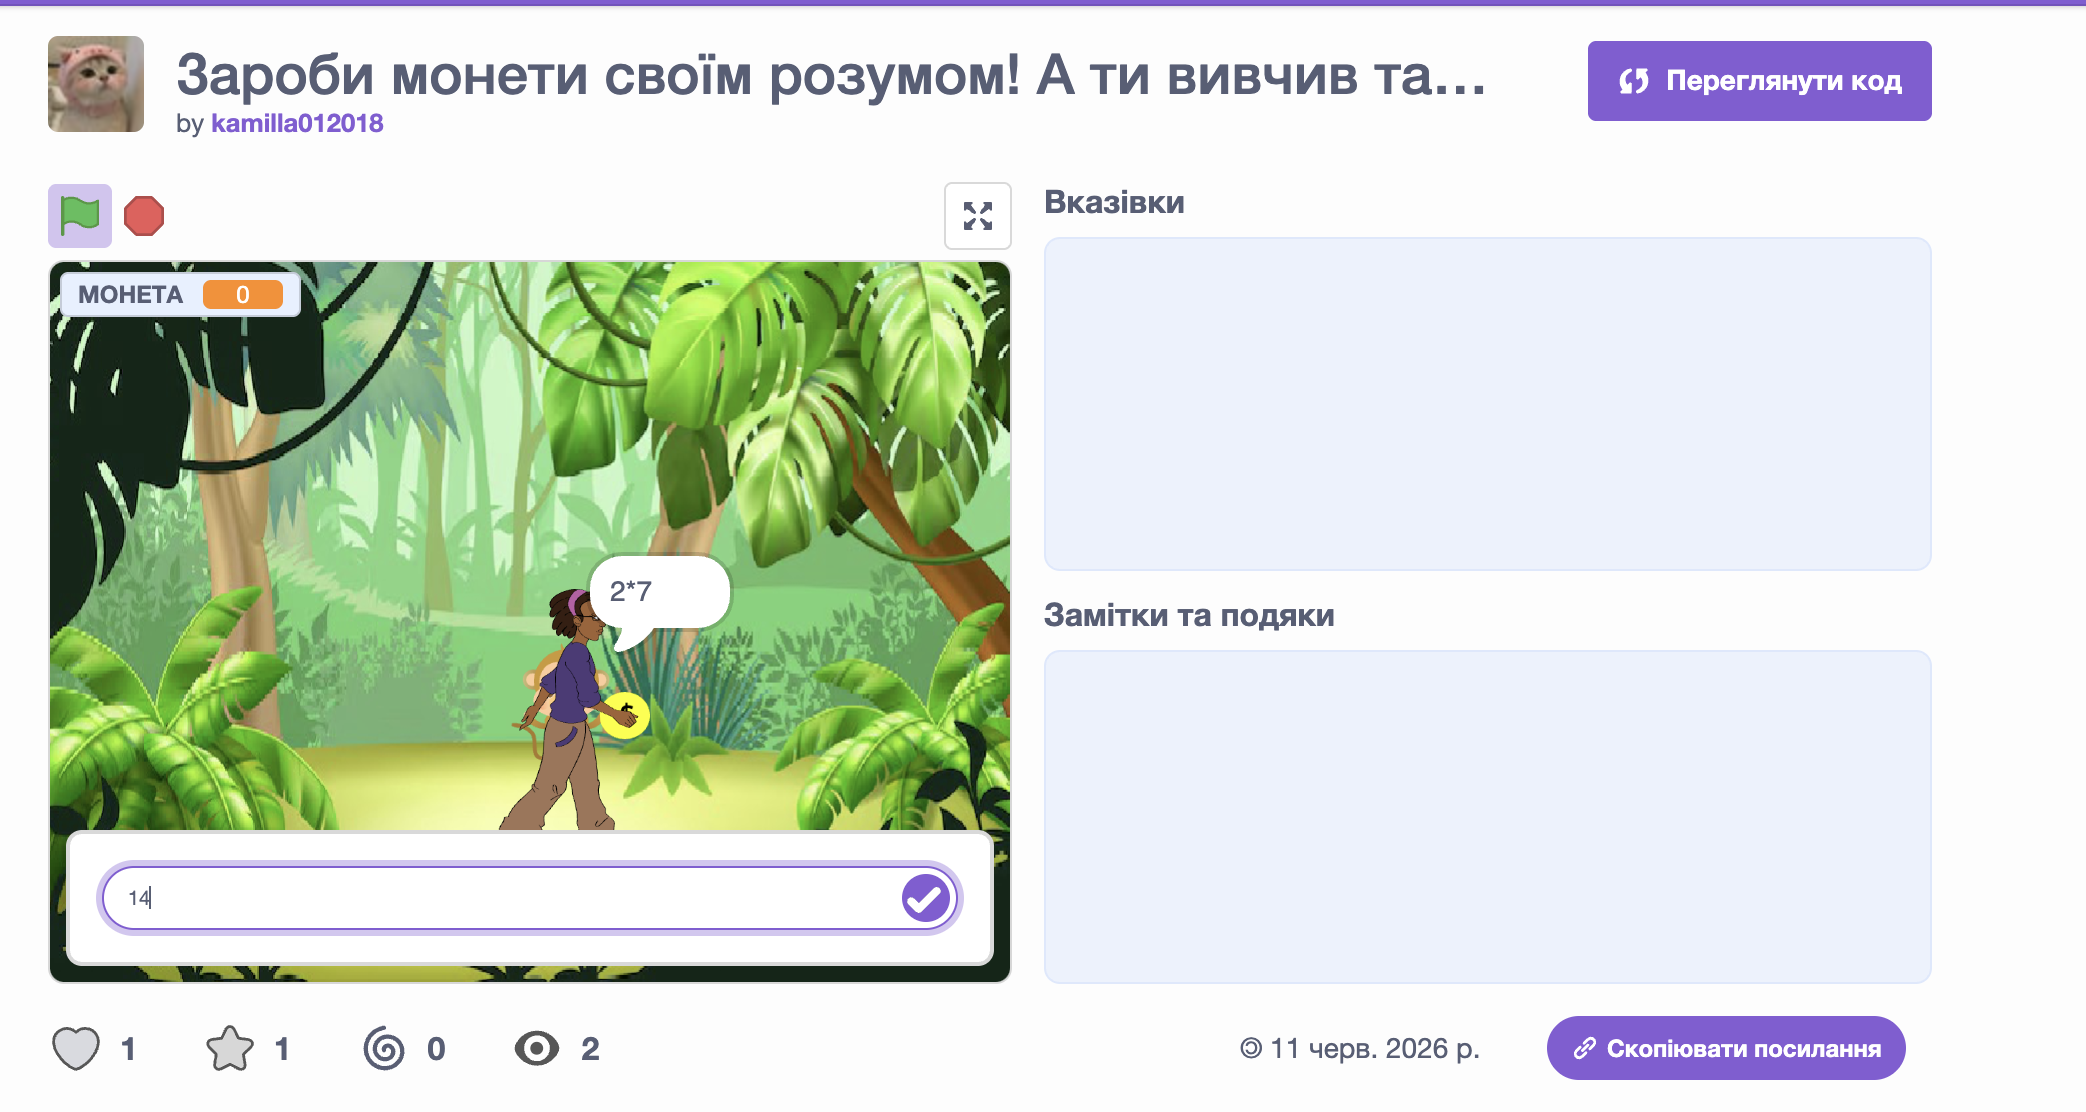2086x1112 pixels.
Task: Click the Вказівки heading
Action: [x=1114, y=202]
